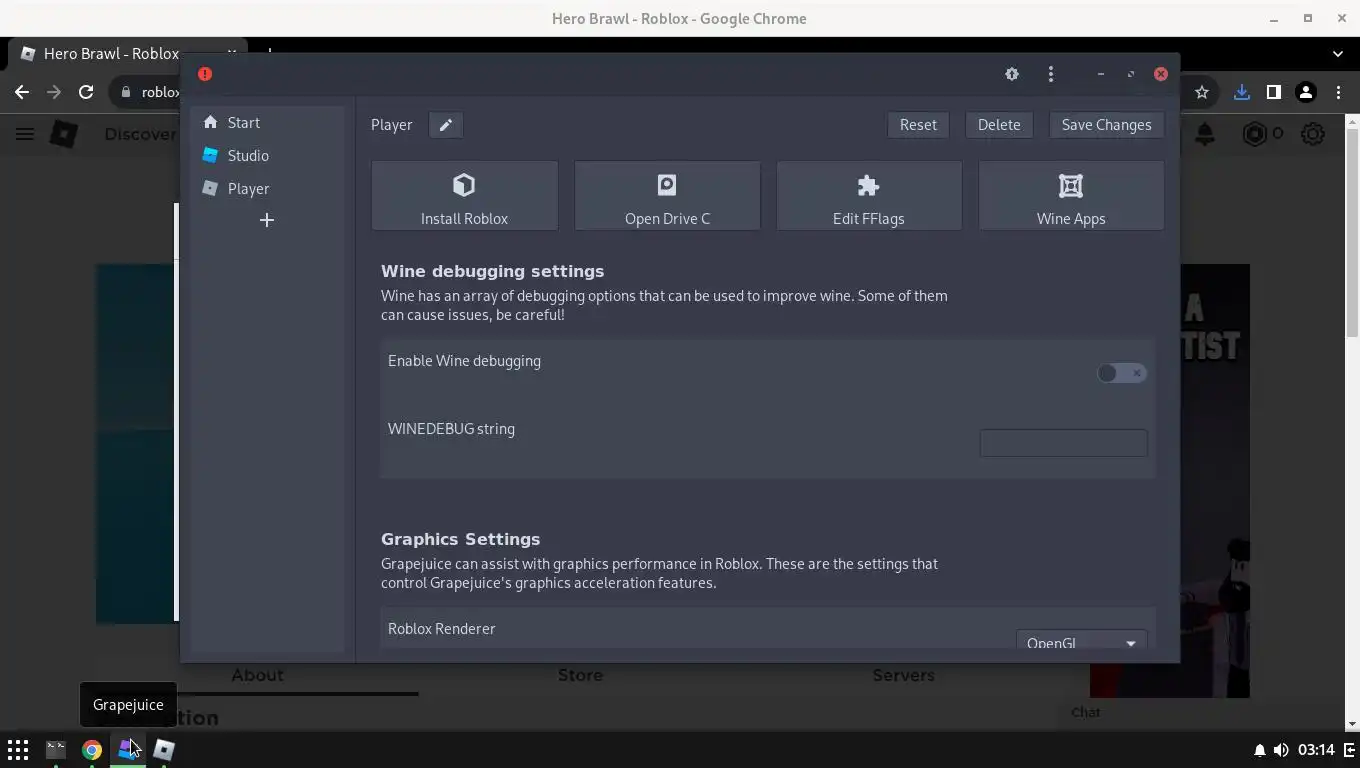This screenshot has width=1360, height=768.
Task: Open the Roblox Renderer dropdown
Action: pos(1081,642)
